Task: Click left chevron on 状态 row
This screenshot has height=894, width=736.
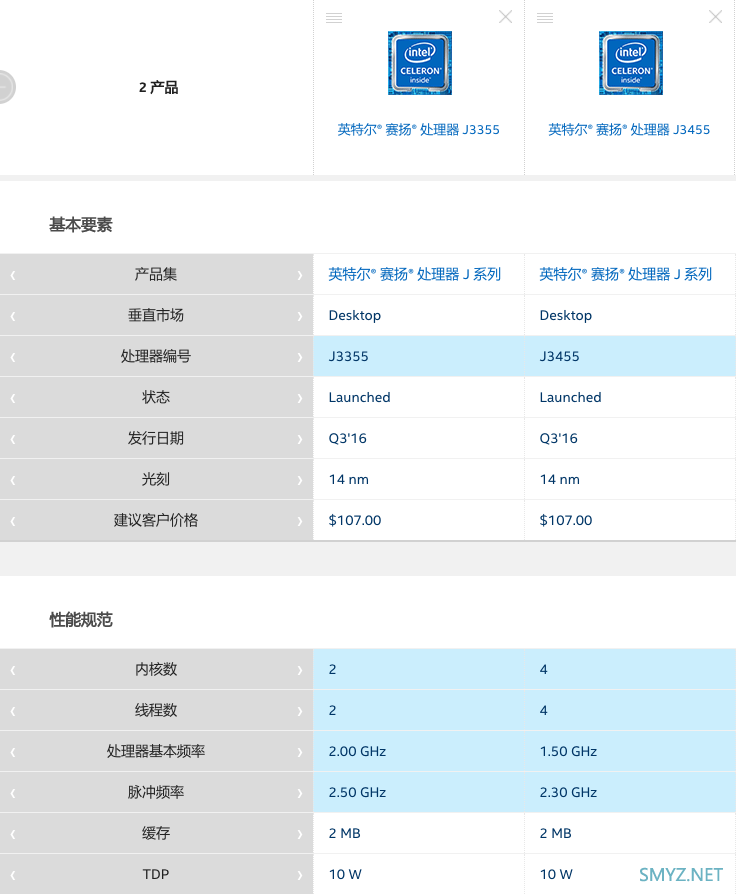Action: tap(13, 399)
